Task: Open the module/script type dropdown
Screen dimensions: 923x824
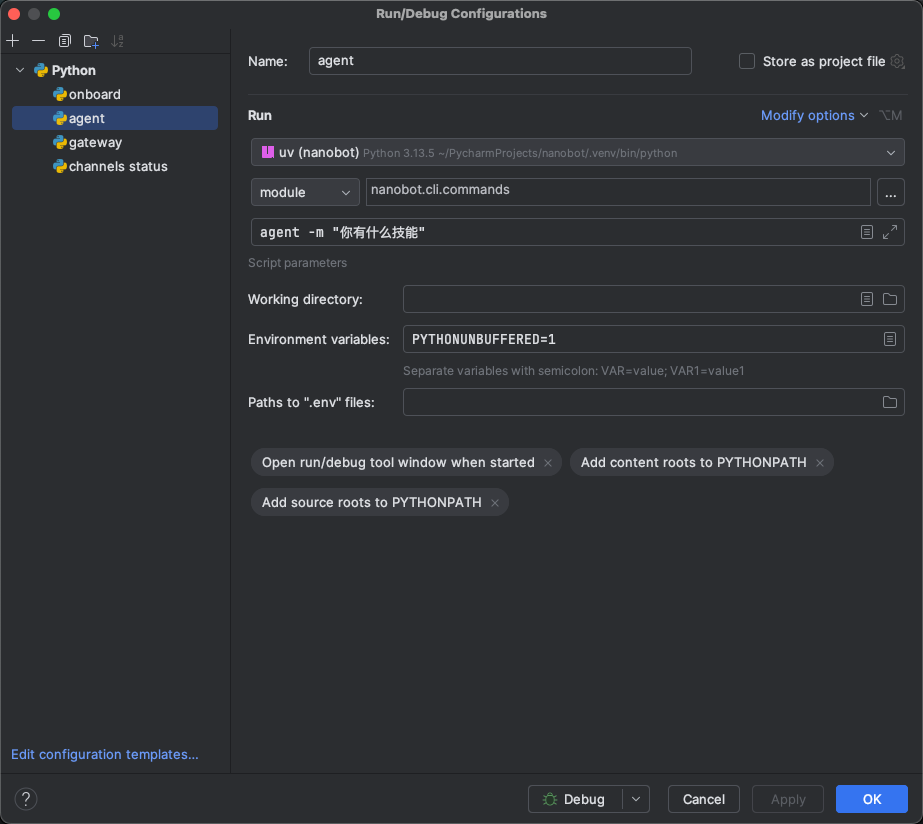Action: pyautogui.click(x=305, y=192)
